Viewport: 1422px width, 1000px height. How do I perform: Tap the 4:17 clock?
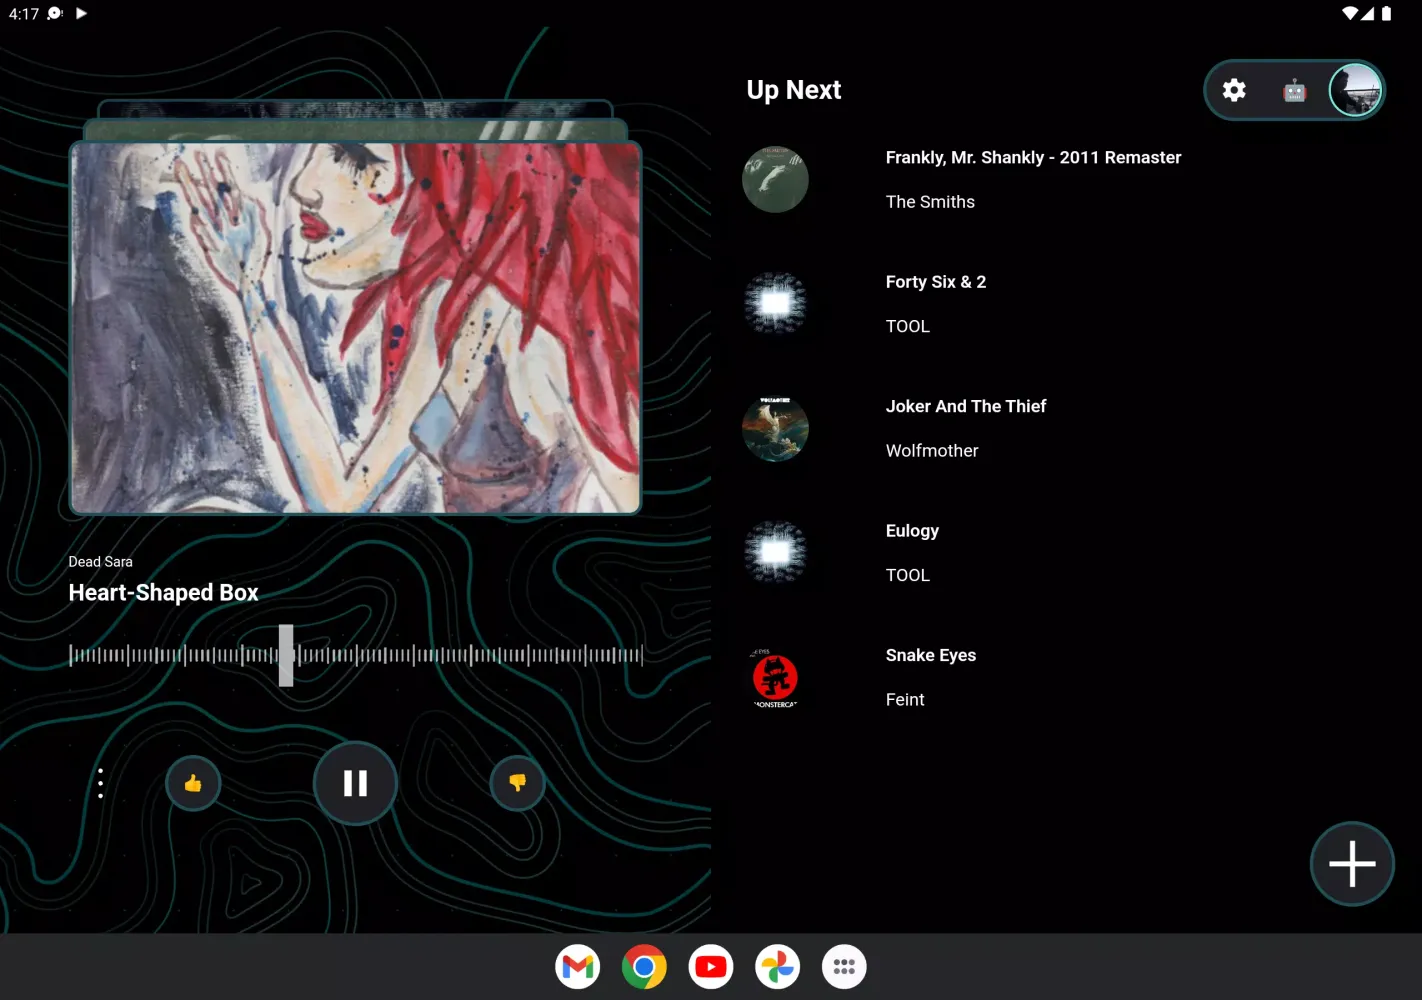24,14
